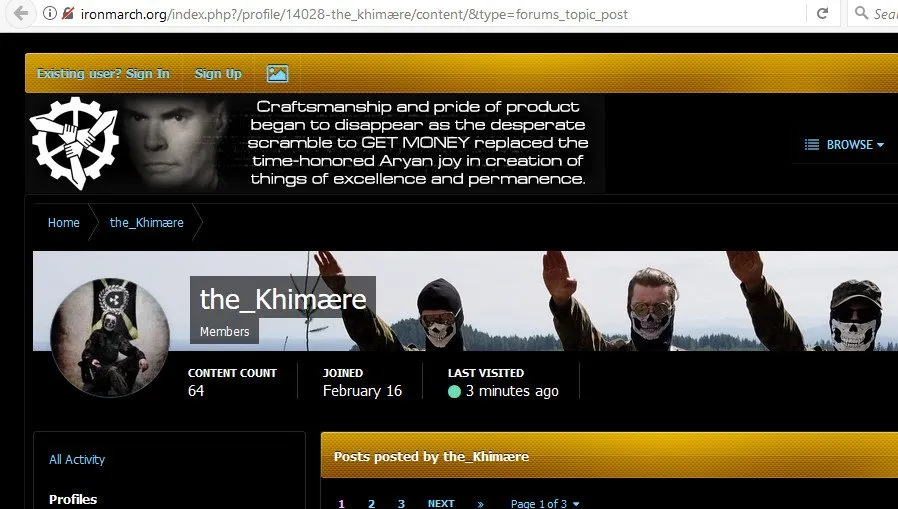Click the search magnifier icon
This screenshot has width=898, height=509.
pos(861,13)
